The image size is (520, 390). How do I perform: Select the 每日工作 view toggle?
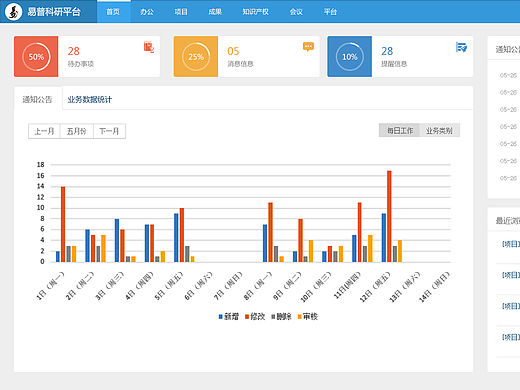399,130
